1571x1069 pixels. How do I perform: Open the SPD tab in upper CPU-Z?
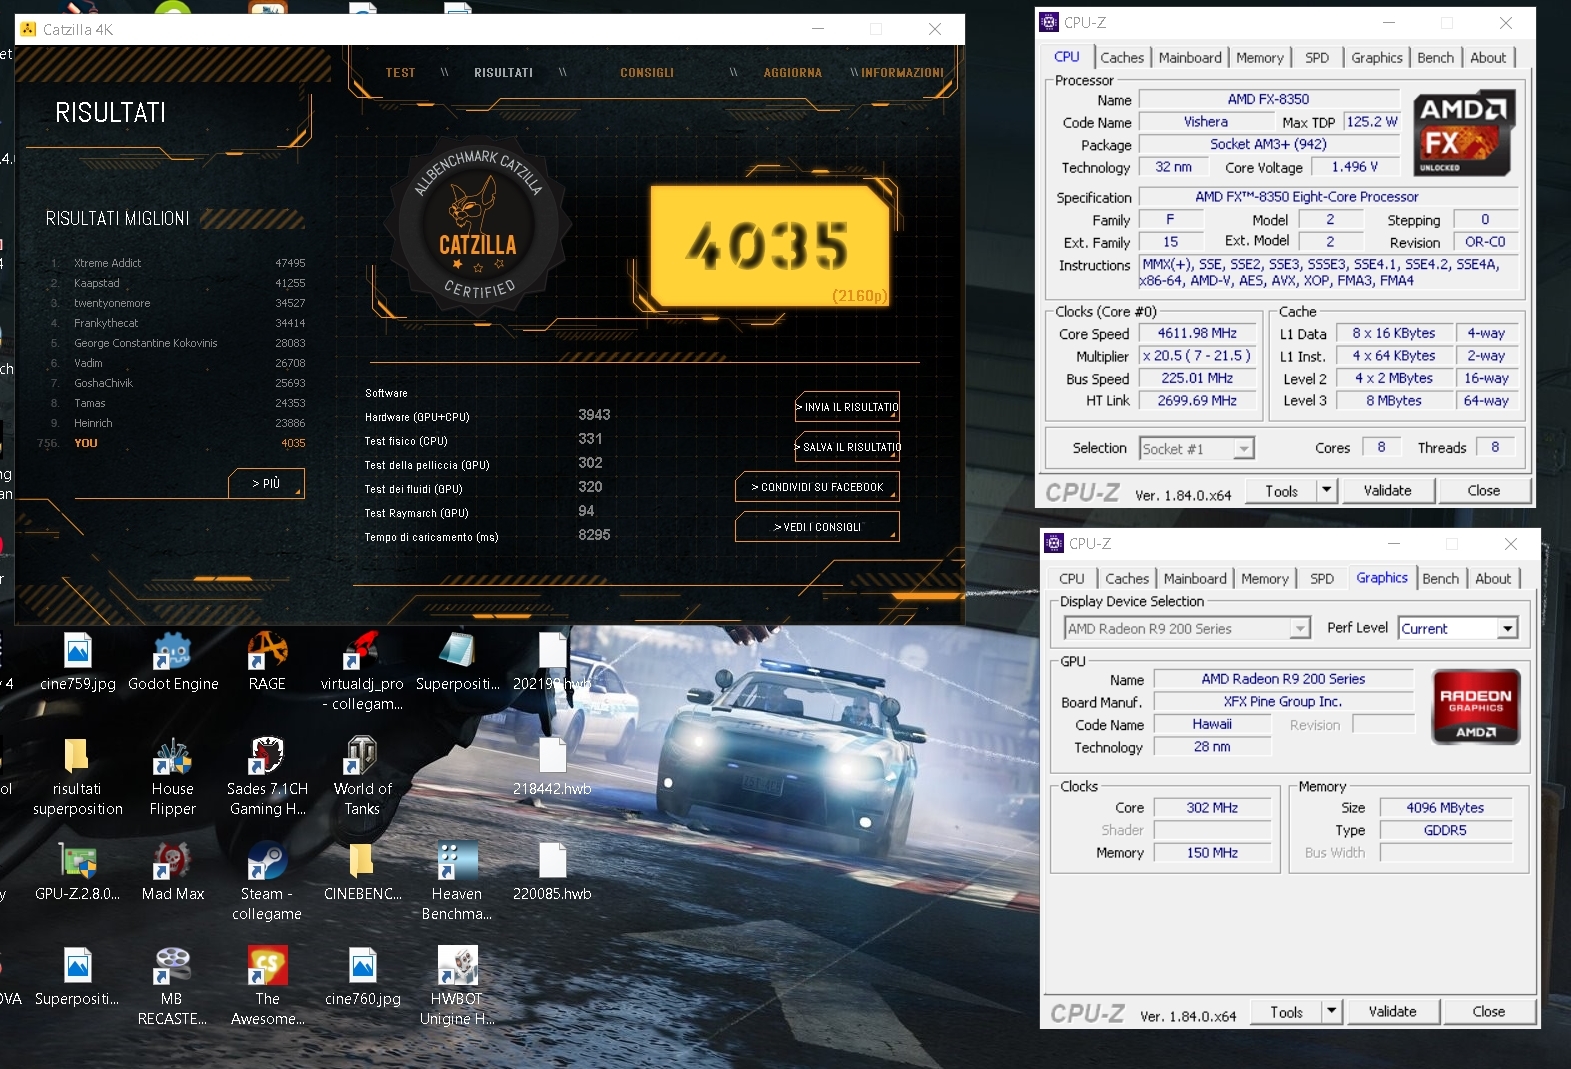point(1317,57)
